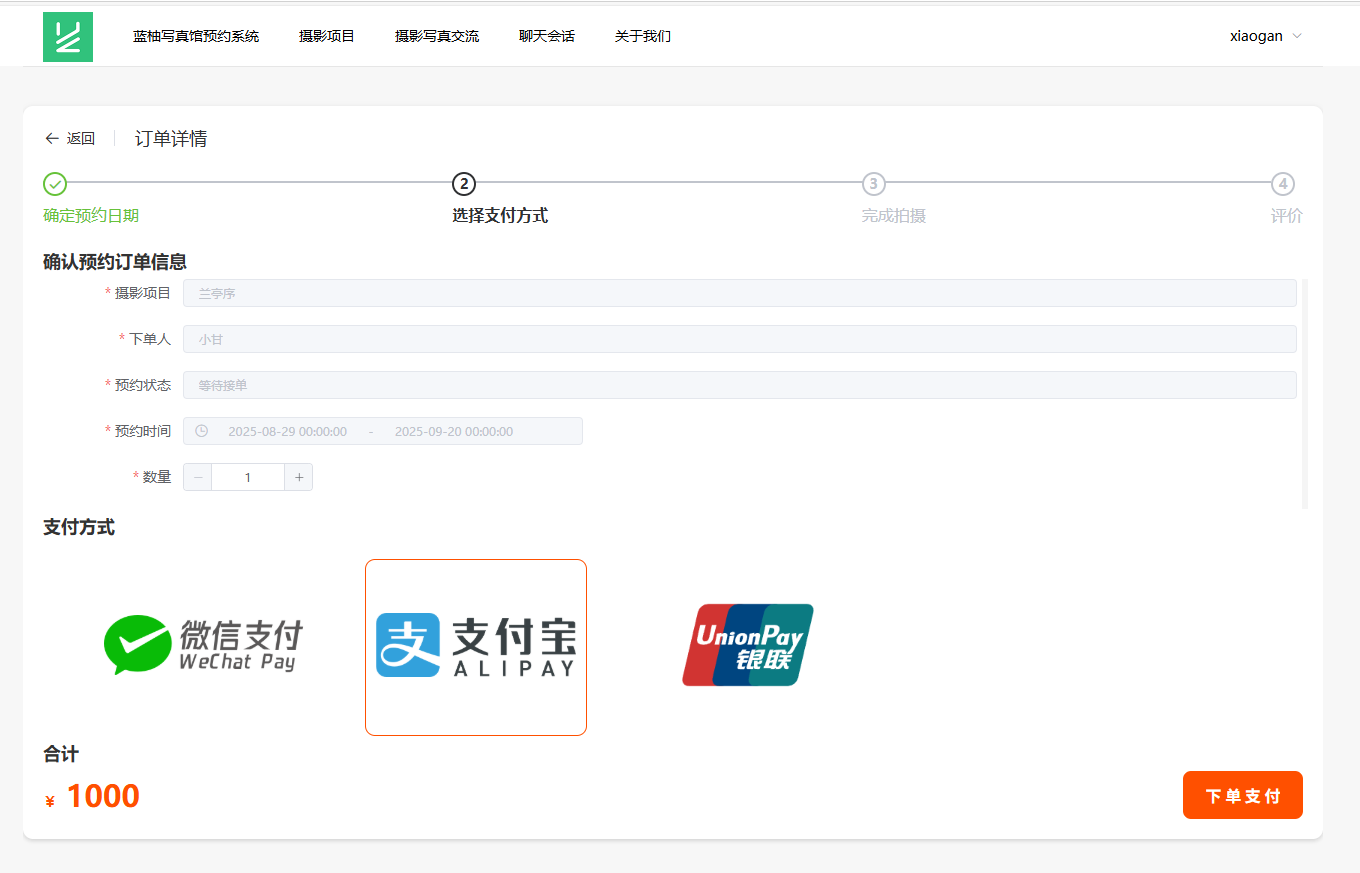The height and width of the screenshot is (873, 1360).
Task: Select the Alipay 支付宝 payment option
Action: point(476,647)
